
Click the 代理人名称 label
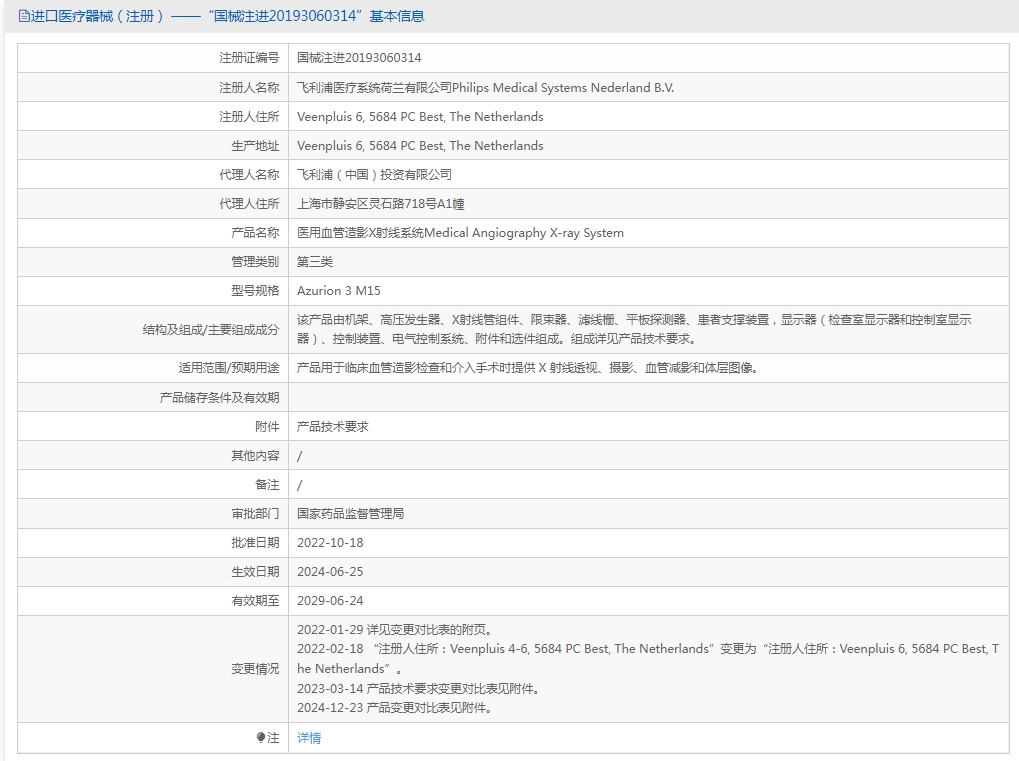[x=249, y=174]
